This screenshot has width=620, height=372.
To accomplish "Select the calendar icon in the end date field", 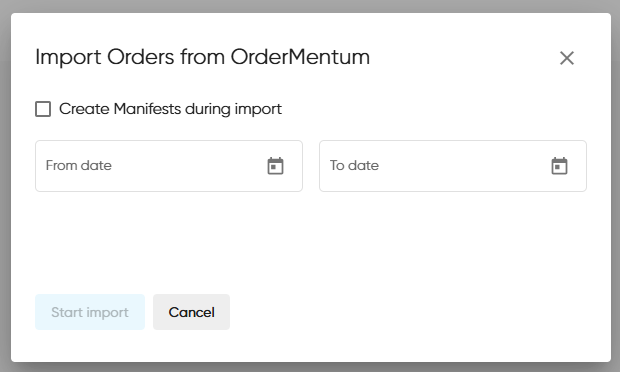I will tap(559, 166).
